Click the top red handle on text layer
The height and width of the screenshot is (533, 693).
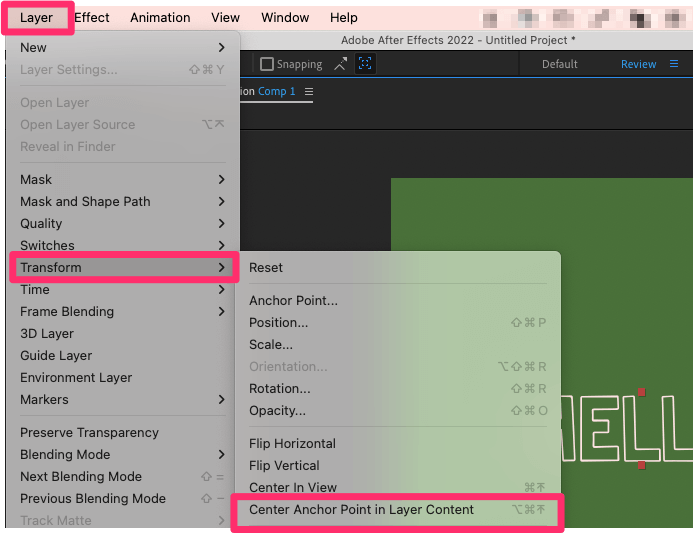[642, 392]
